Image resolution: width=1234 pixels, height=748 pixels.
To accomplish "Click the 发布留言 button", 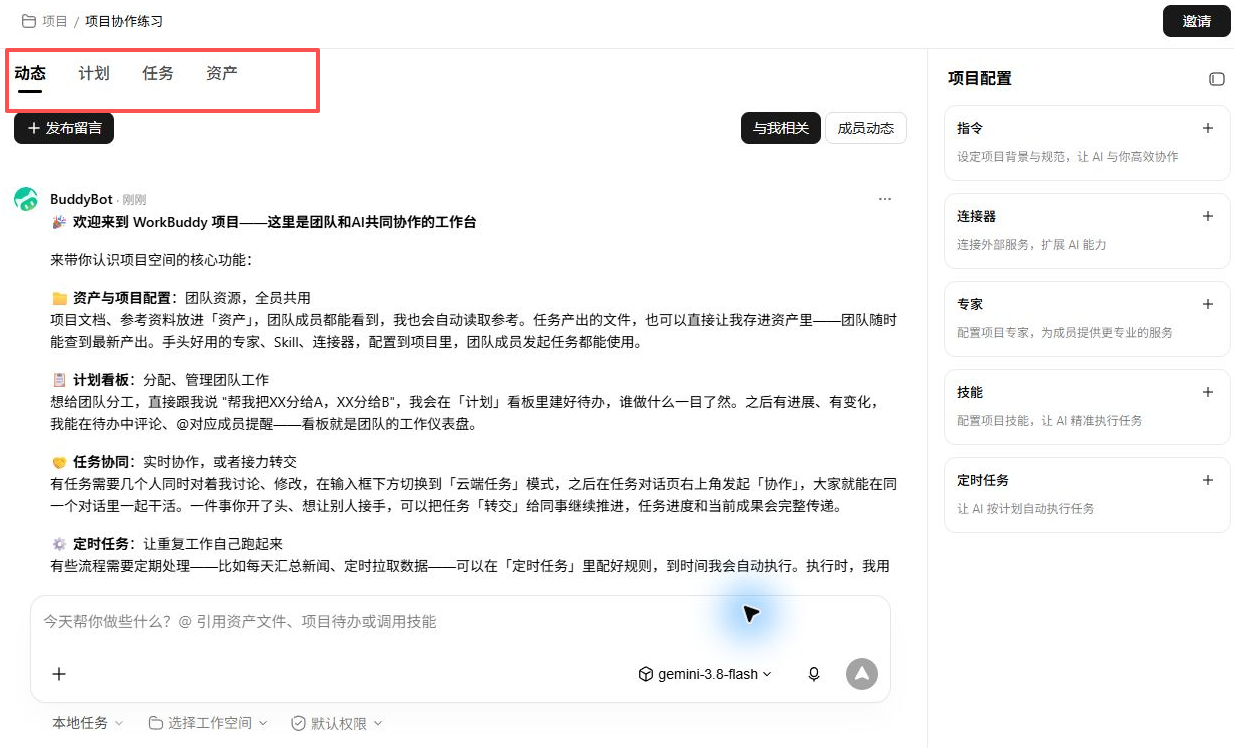I will (64, 128).
